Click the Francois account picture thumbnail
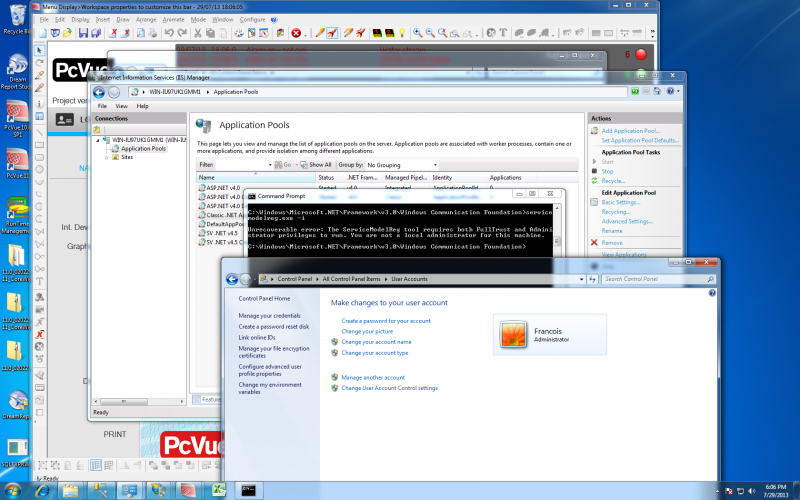This screenshot has height=500, width=800. pos(513,335)
